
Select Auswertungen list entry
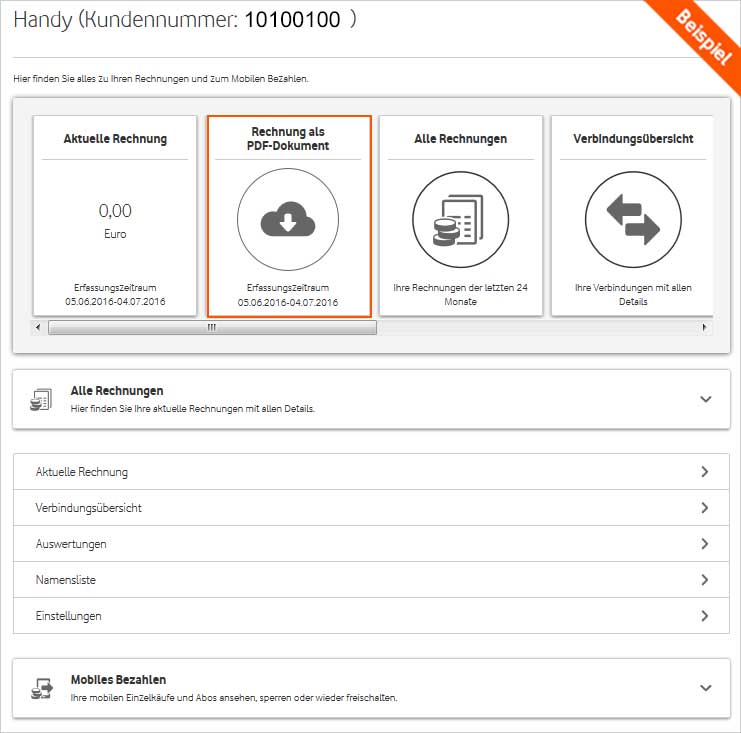tap(71, 544)
